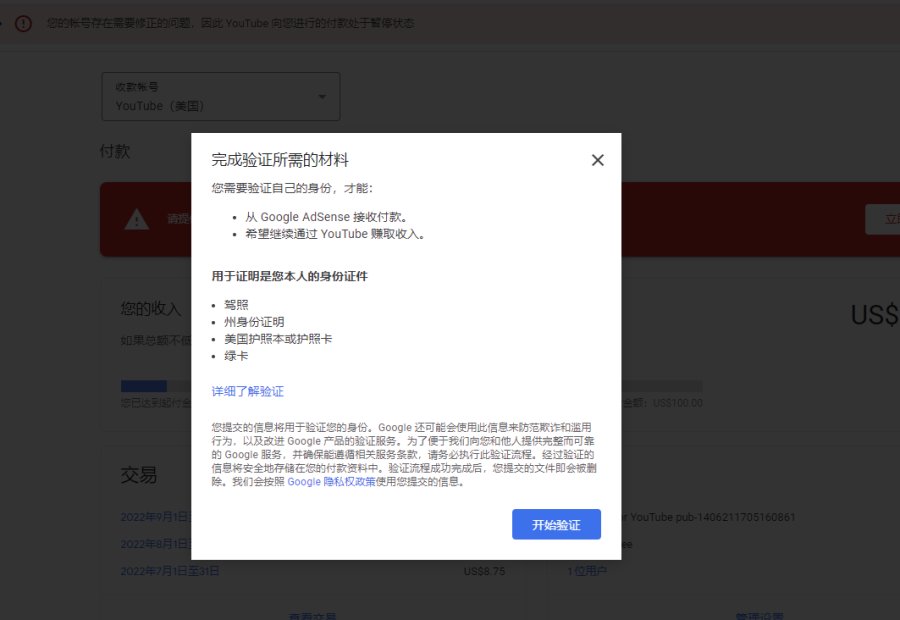The height and width of the screenshot is (620, 900).
Task: Click the 开始验证 button
Action: pos(556,524)
